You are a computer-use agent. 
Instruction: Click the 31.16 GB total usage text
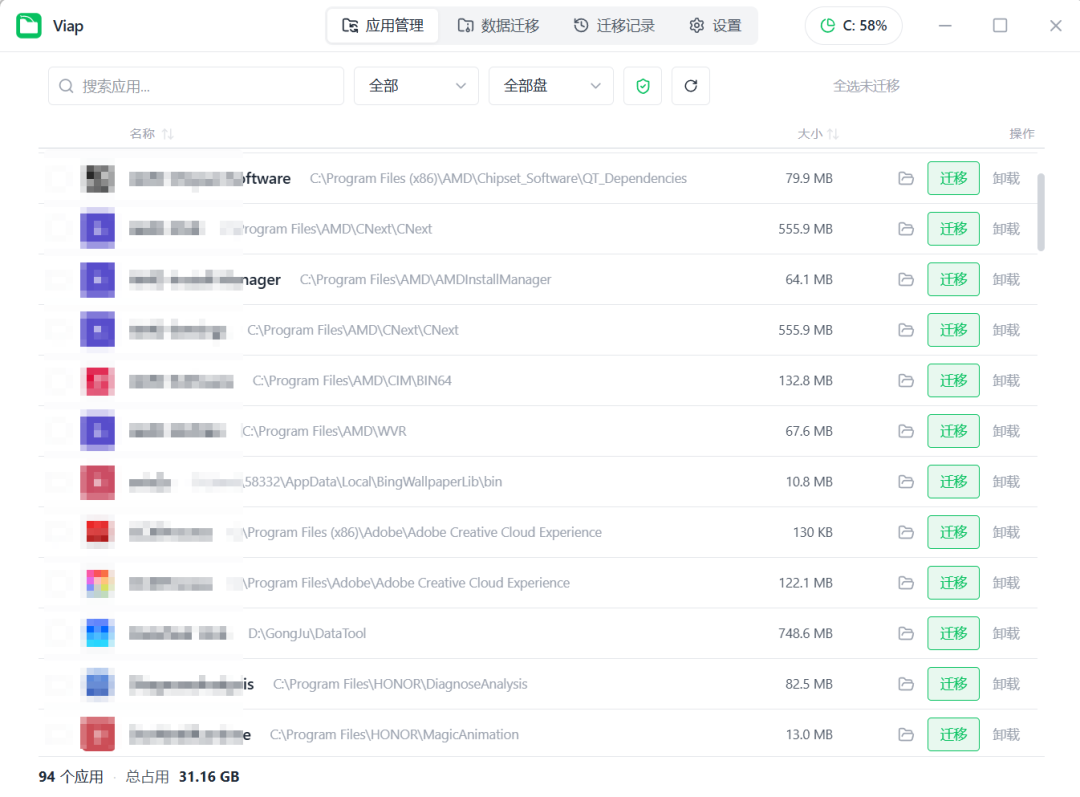(x=209, y=777)
